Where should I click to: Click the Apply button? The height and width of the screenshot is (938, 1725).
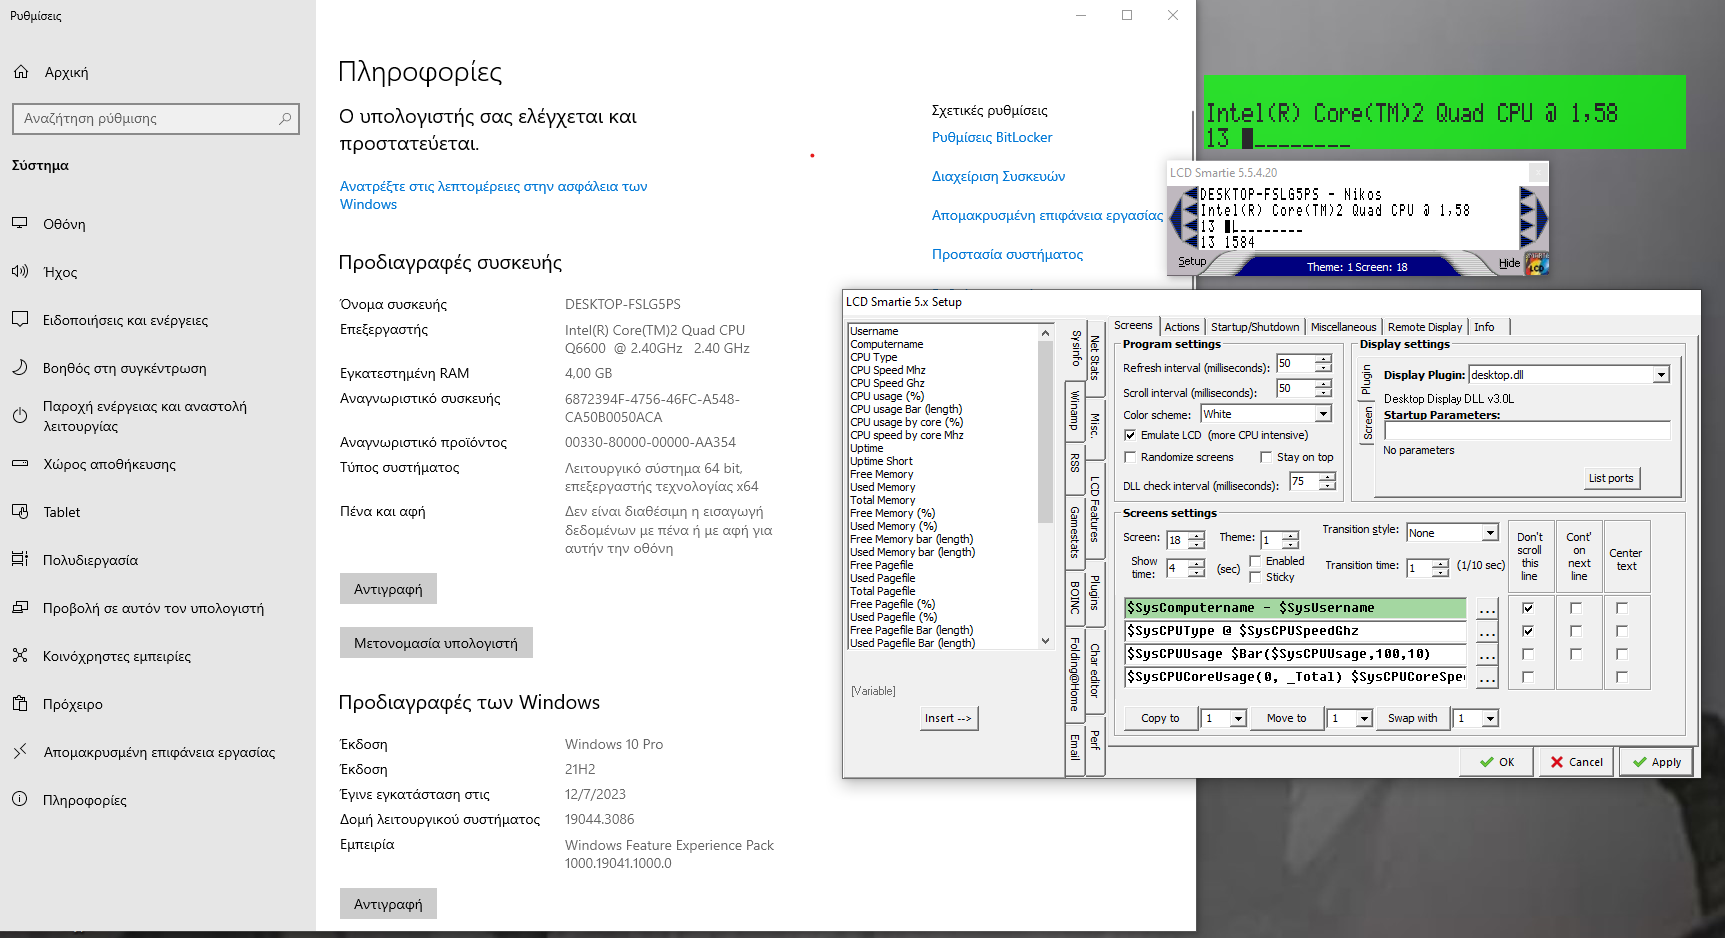click(1656, 761)
